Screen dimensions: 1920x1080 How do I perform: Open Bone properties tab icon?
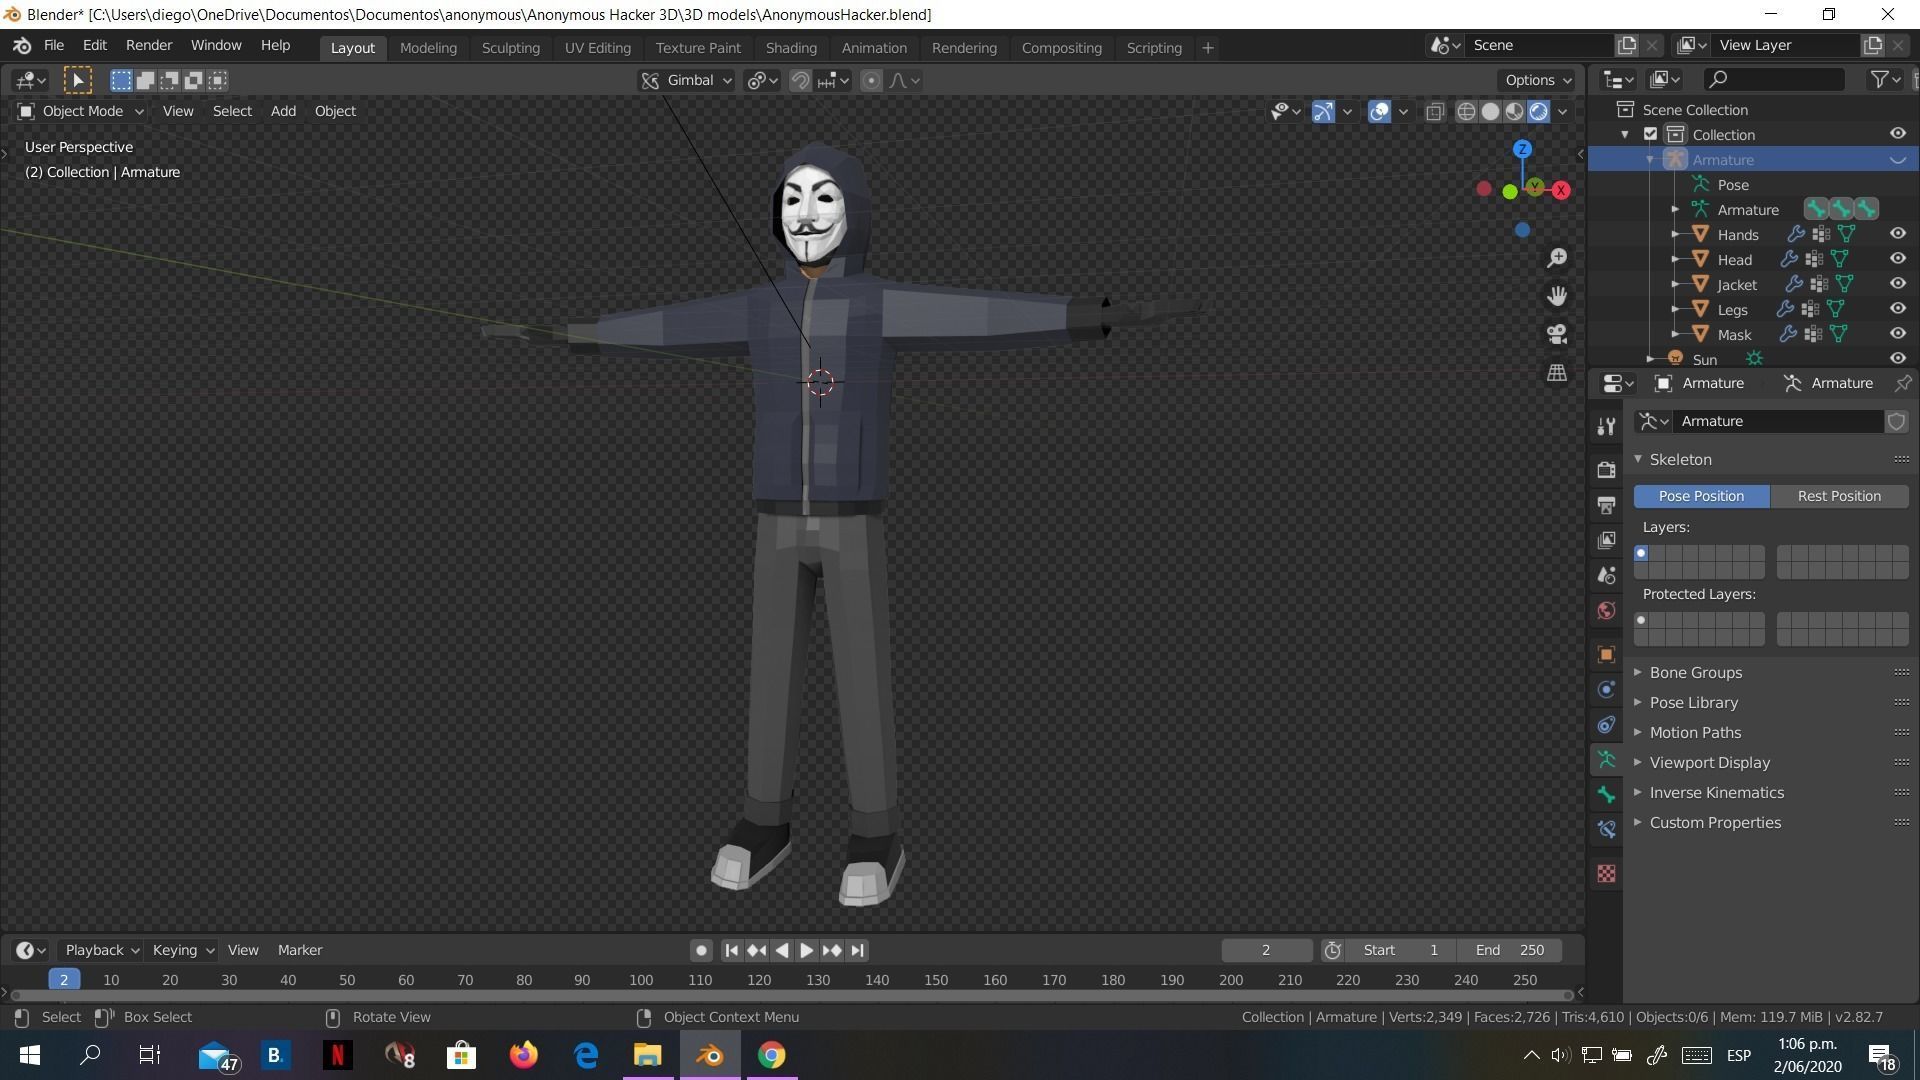coord(1606,794)
